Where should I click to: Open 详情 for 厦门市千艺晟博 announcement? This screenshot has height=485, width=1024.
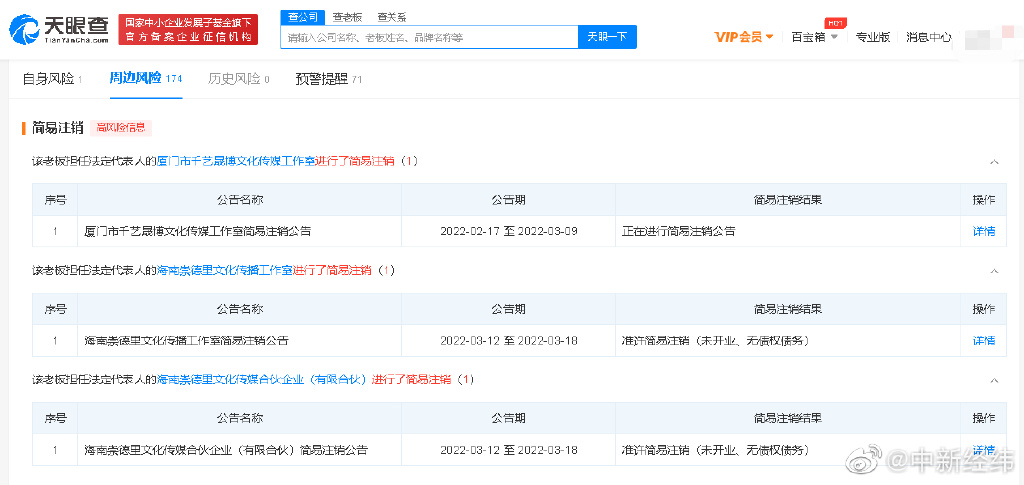coord(983,231)
